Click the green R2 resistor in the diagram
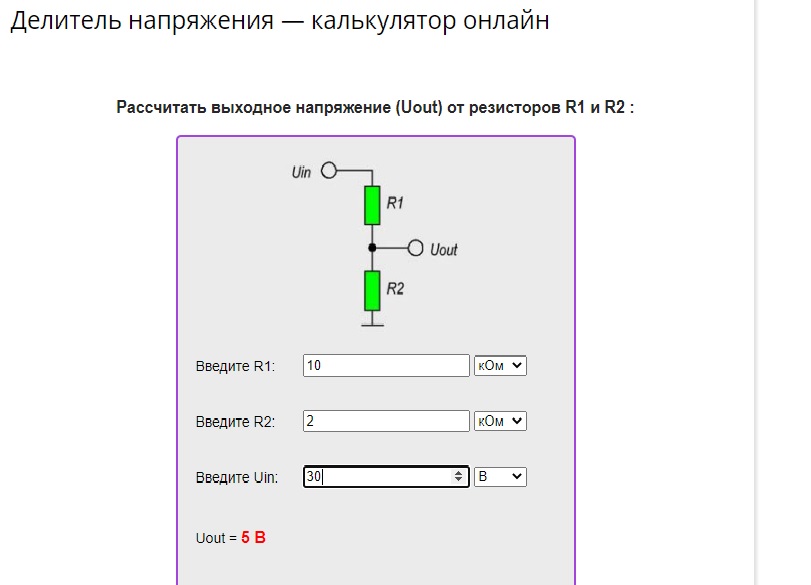Viewport: 811px width, 585px height. [371, 289]
